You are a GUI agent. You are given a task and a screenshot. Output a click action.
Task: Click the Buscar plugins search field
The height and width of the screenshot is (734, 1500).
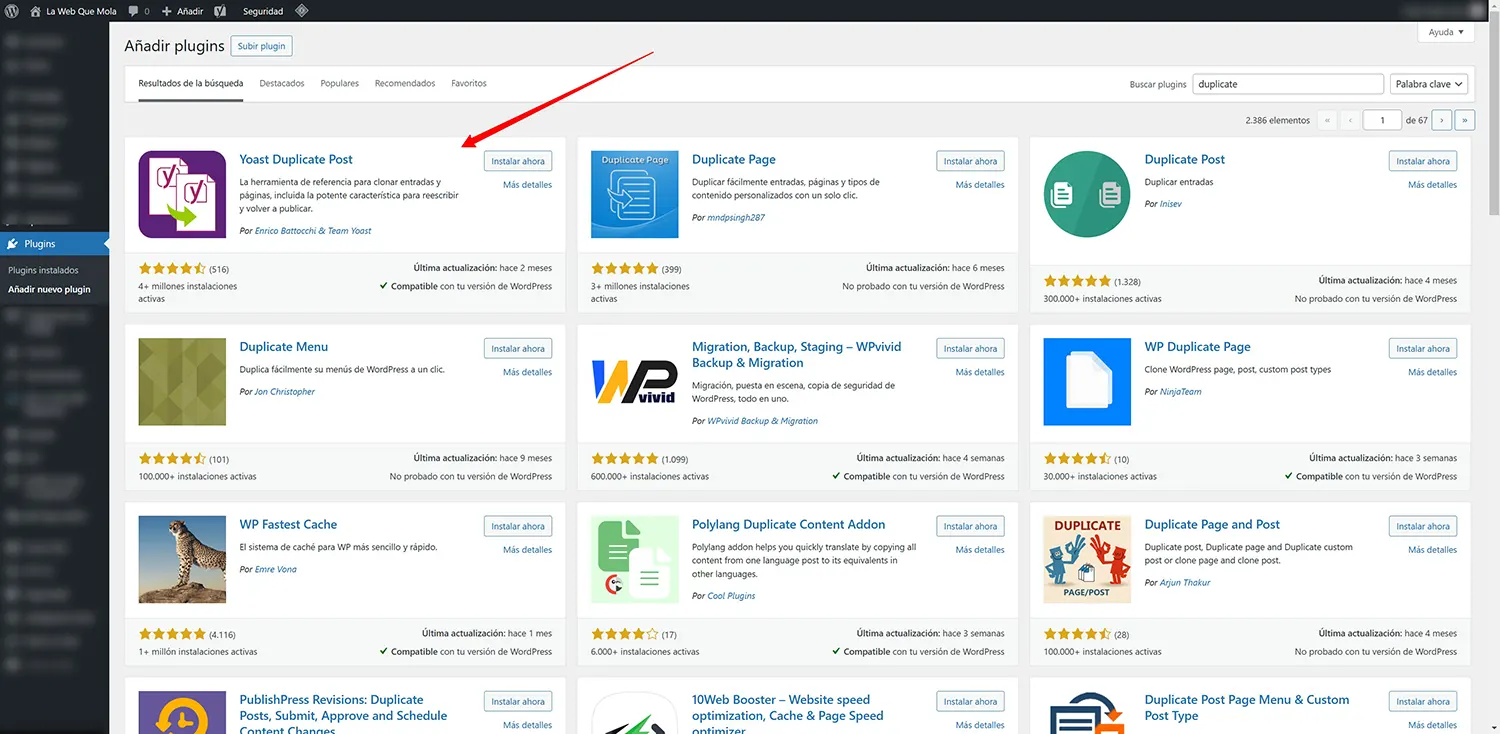1288,84
